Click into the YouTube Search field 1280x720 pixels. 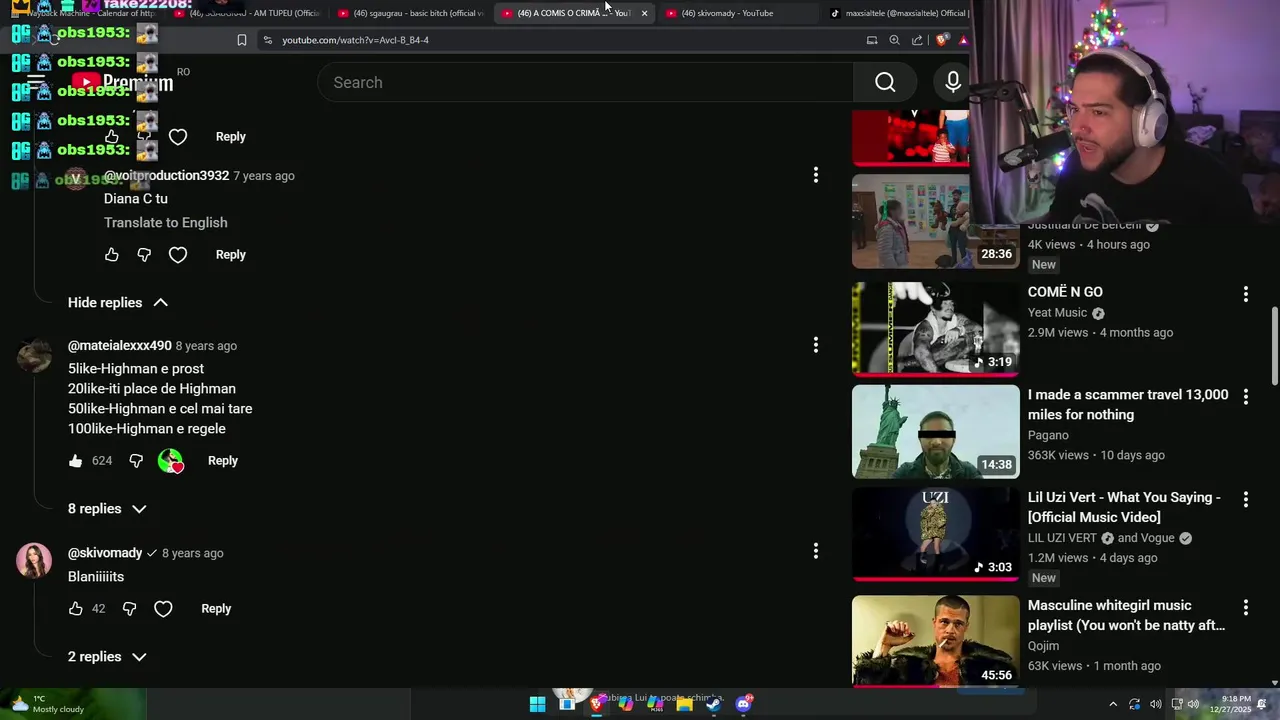585,82
